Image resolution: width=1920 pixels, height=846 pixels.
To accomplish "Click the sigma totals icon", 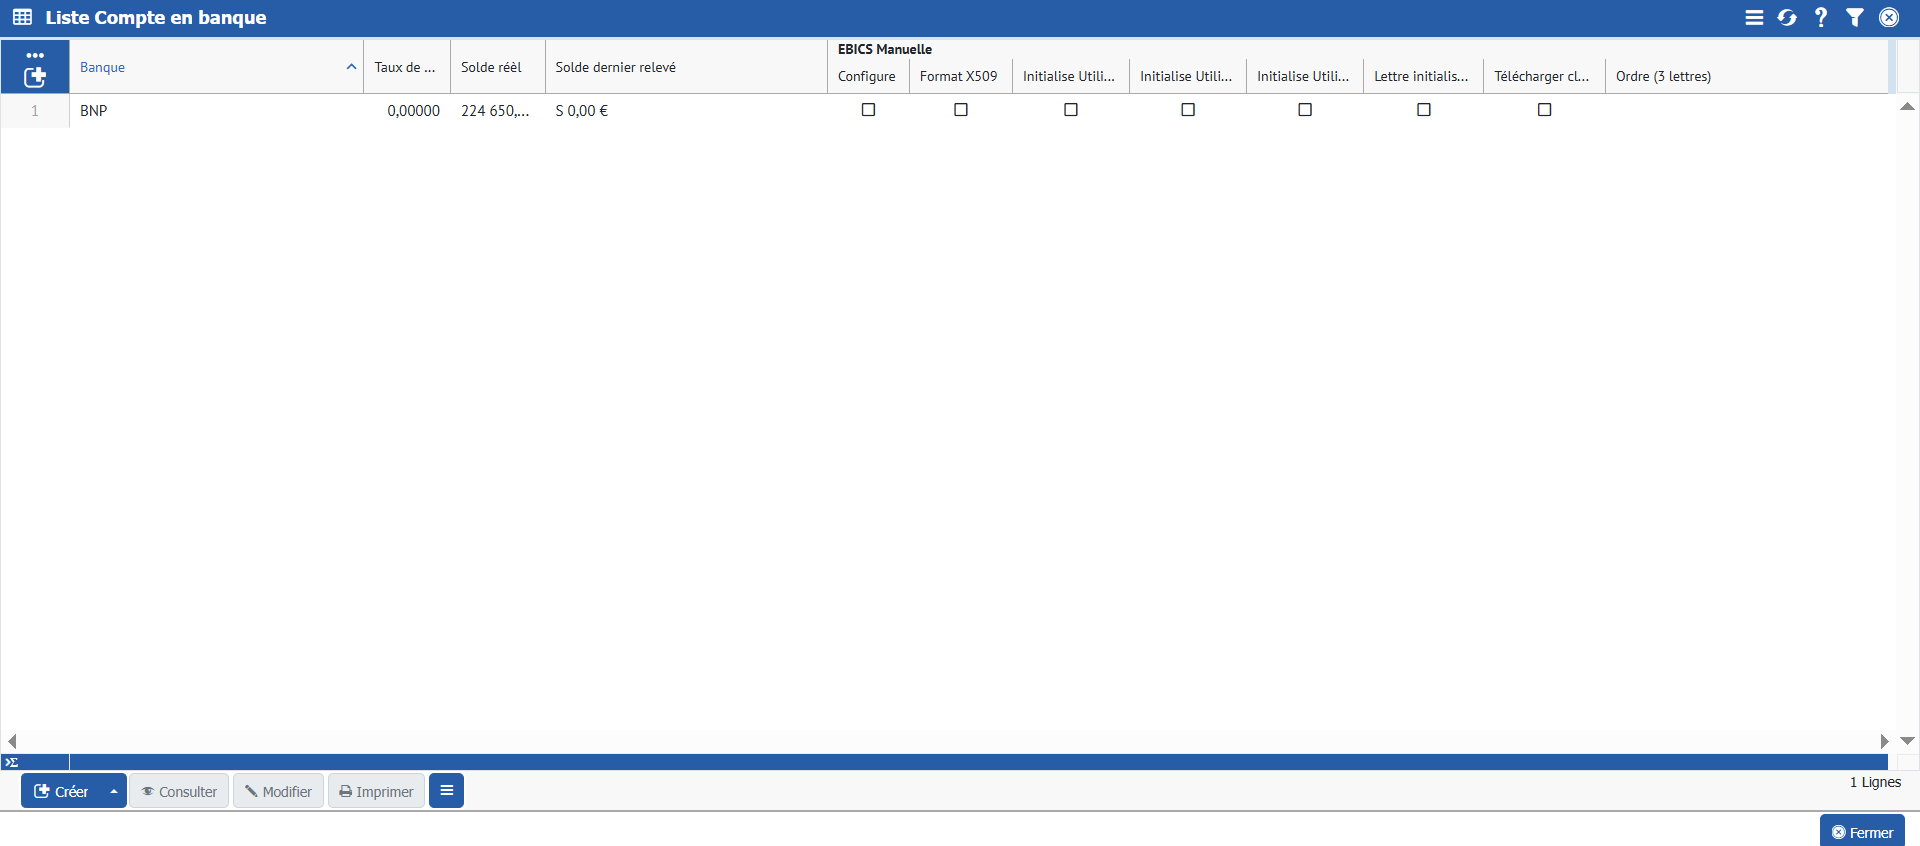I will pyautogui.click(x=12, y=762).
